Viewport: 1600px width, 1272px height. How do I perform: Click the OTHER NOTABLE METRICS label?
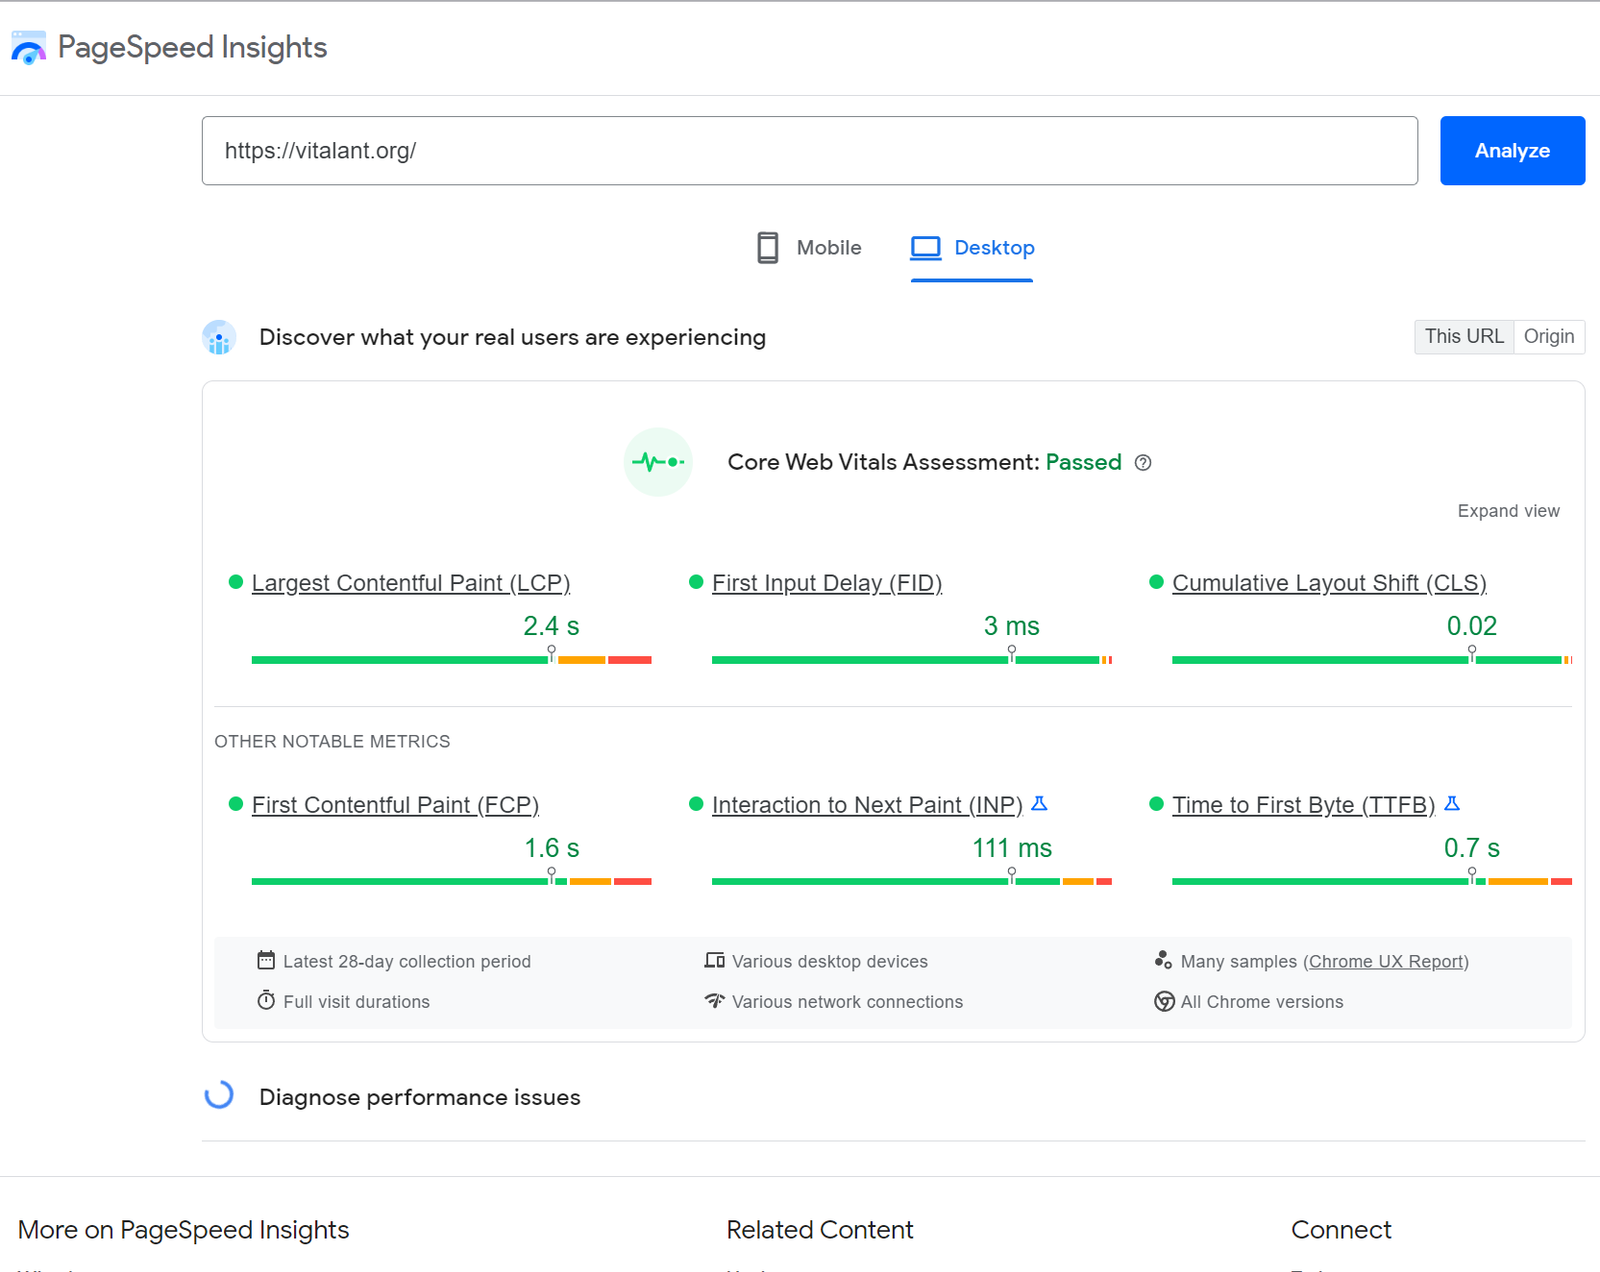pos(332,741)
